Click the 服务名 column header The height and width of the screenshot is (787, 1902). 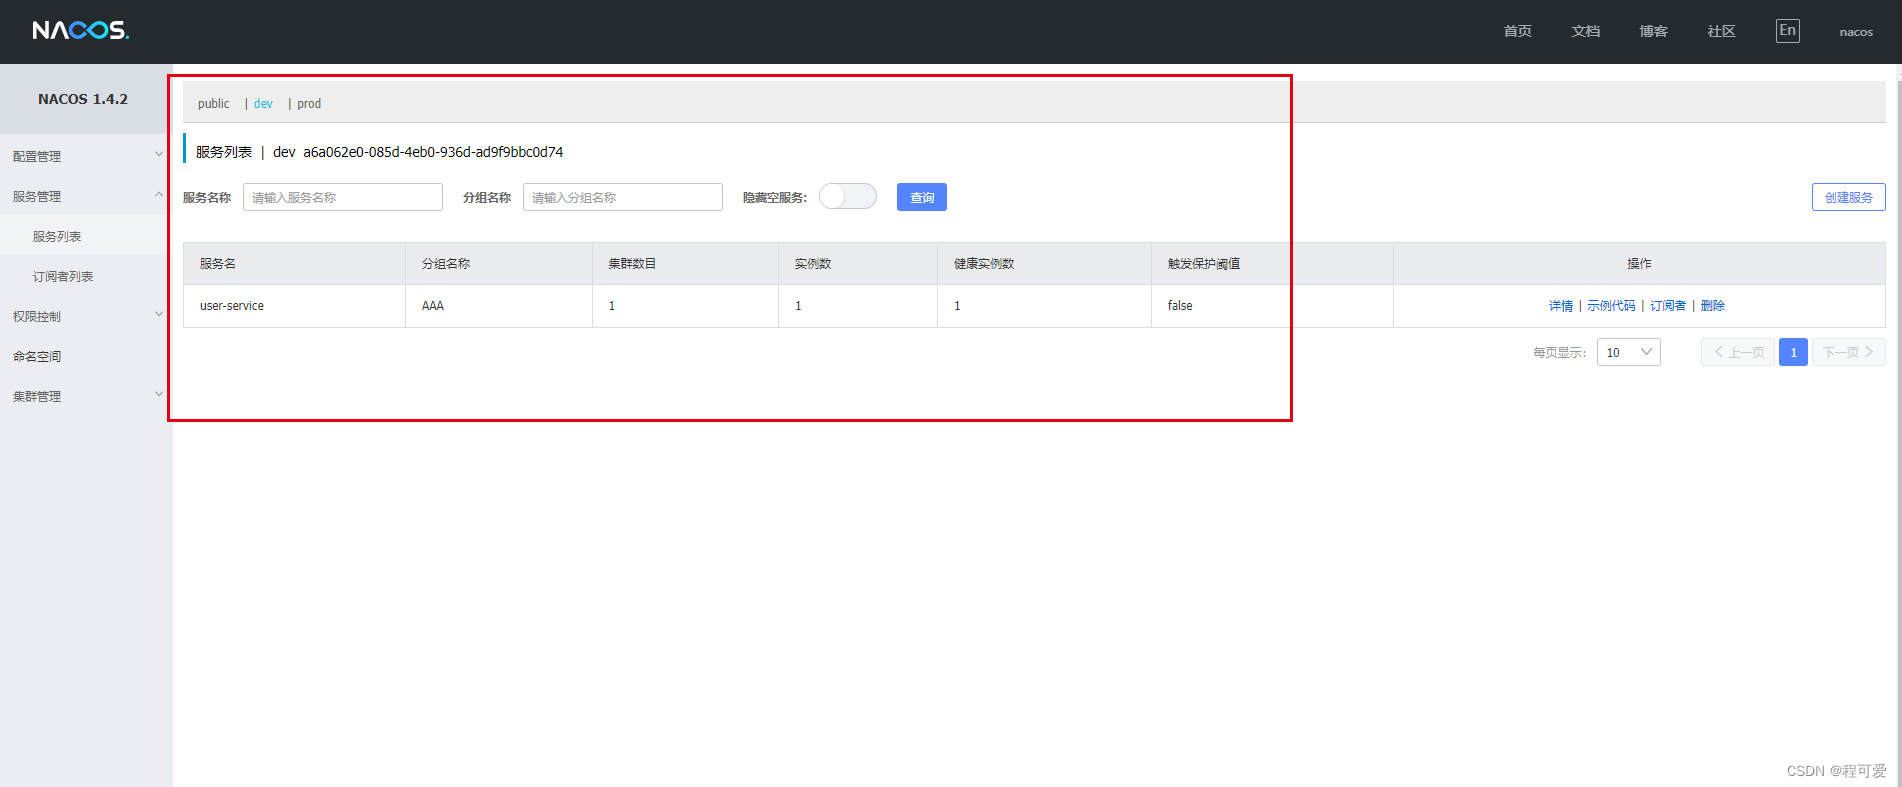[294, 264]
